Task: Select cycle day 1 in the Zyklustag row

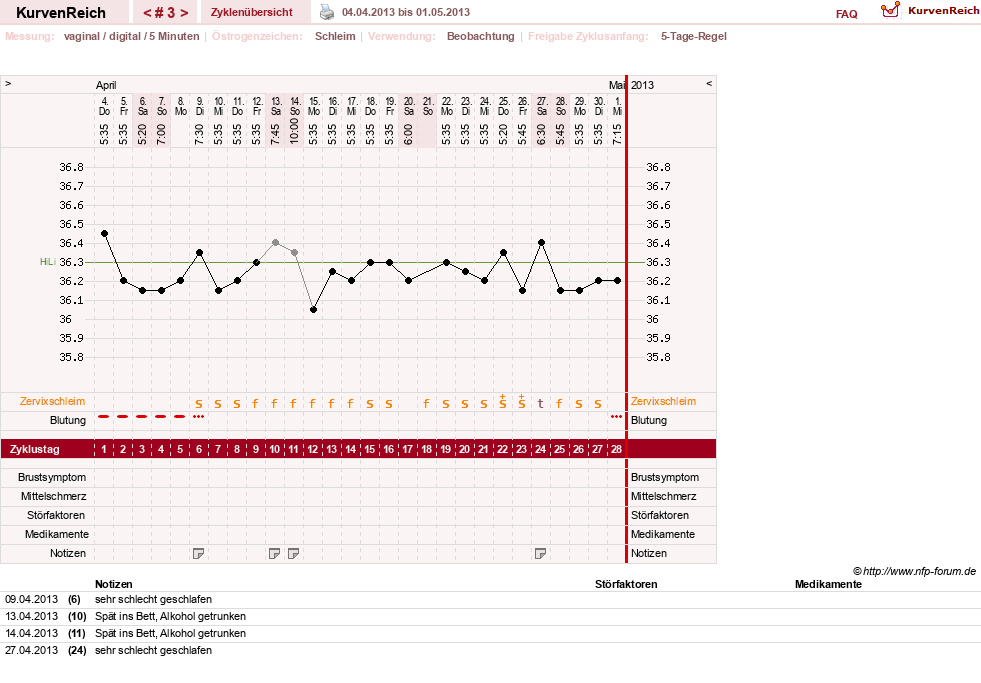Action: 104,449
